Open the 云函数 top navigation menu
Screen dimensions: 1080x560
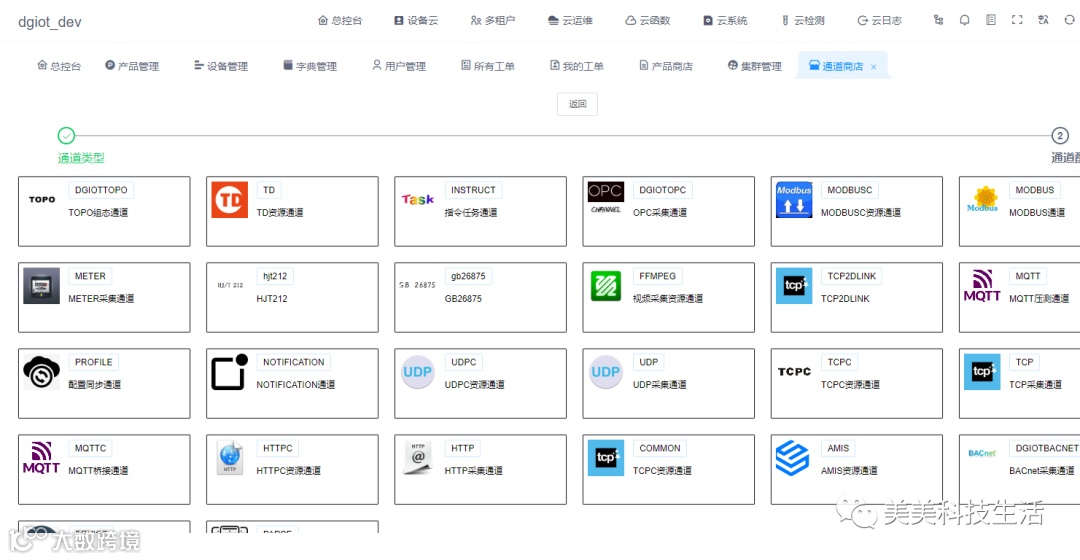point(647,21)
